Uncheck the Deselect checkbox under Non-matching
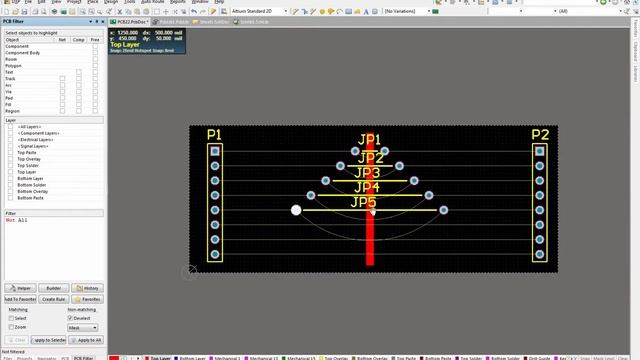640x360 pixels. (70, 318)
